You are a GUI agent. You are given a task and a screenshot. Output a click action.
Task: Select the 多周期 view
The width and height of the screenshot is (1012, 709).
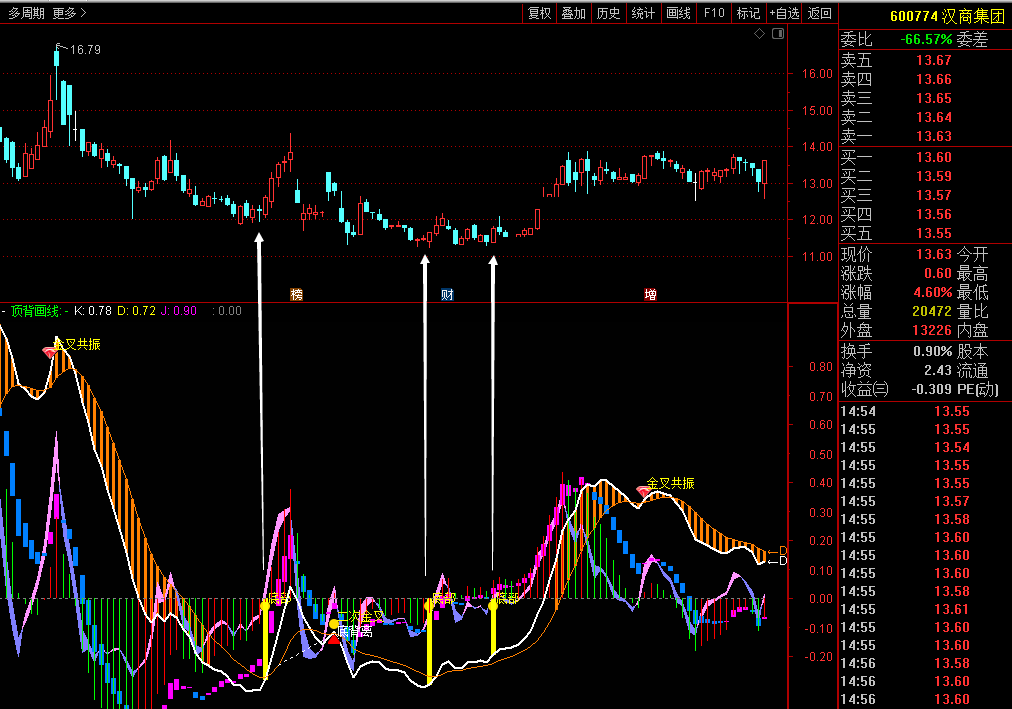[x=26, y=13]
